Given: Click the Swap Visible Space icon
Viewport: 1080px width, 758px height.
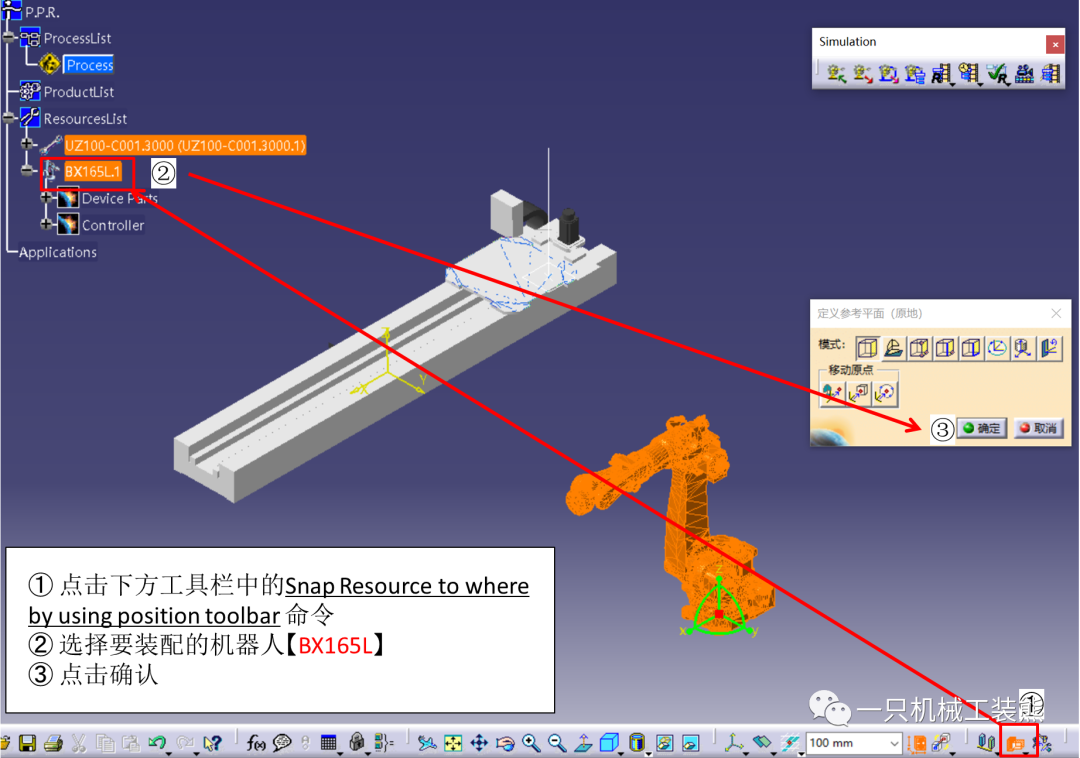Looking at the screenshot, I should [x=690, y=743].
